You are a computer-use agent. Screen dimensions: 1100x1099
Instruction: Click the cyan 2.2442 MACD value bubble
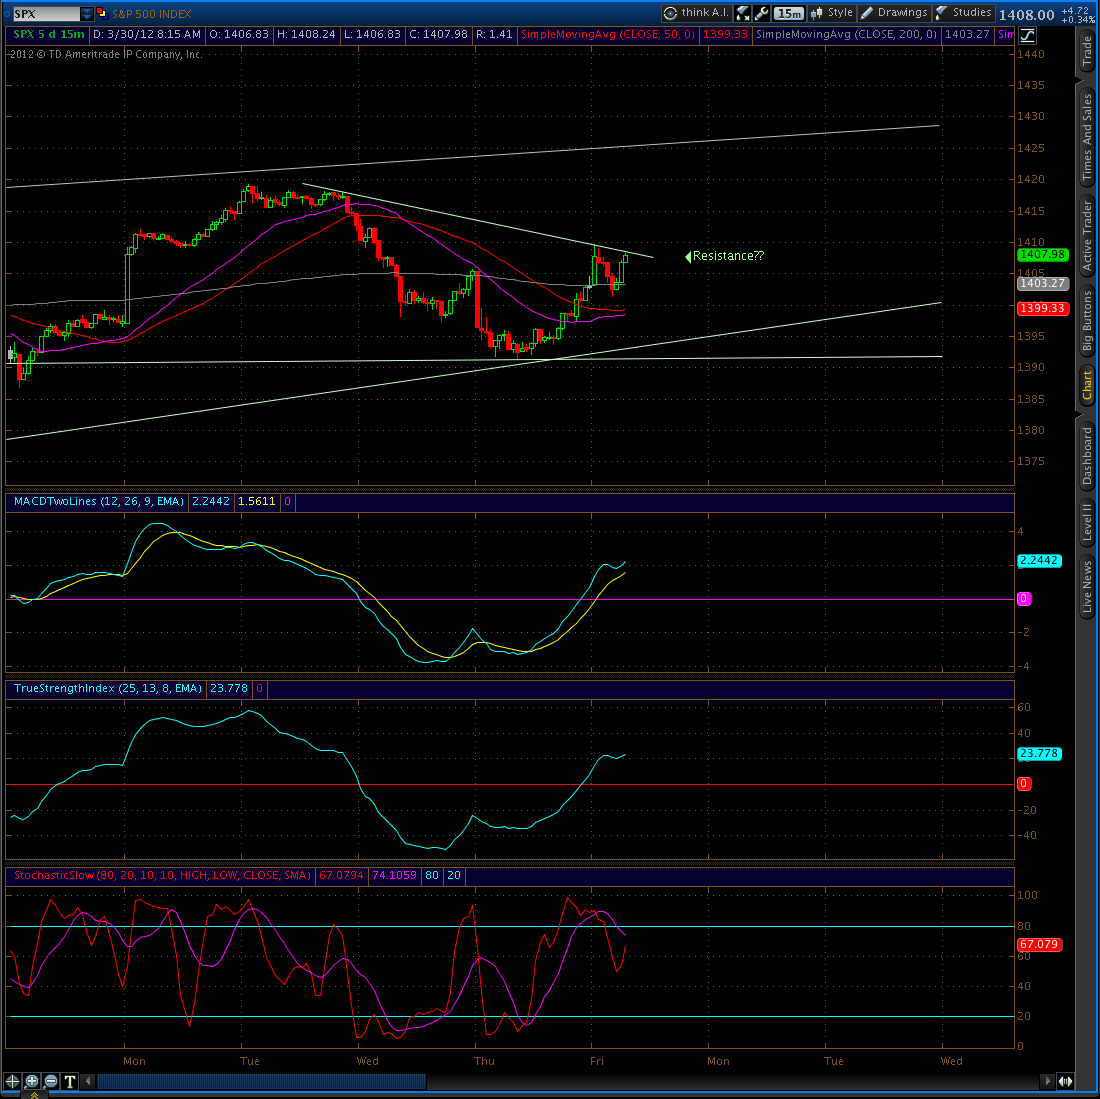pos(1039,560)
